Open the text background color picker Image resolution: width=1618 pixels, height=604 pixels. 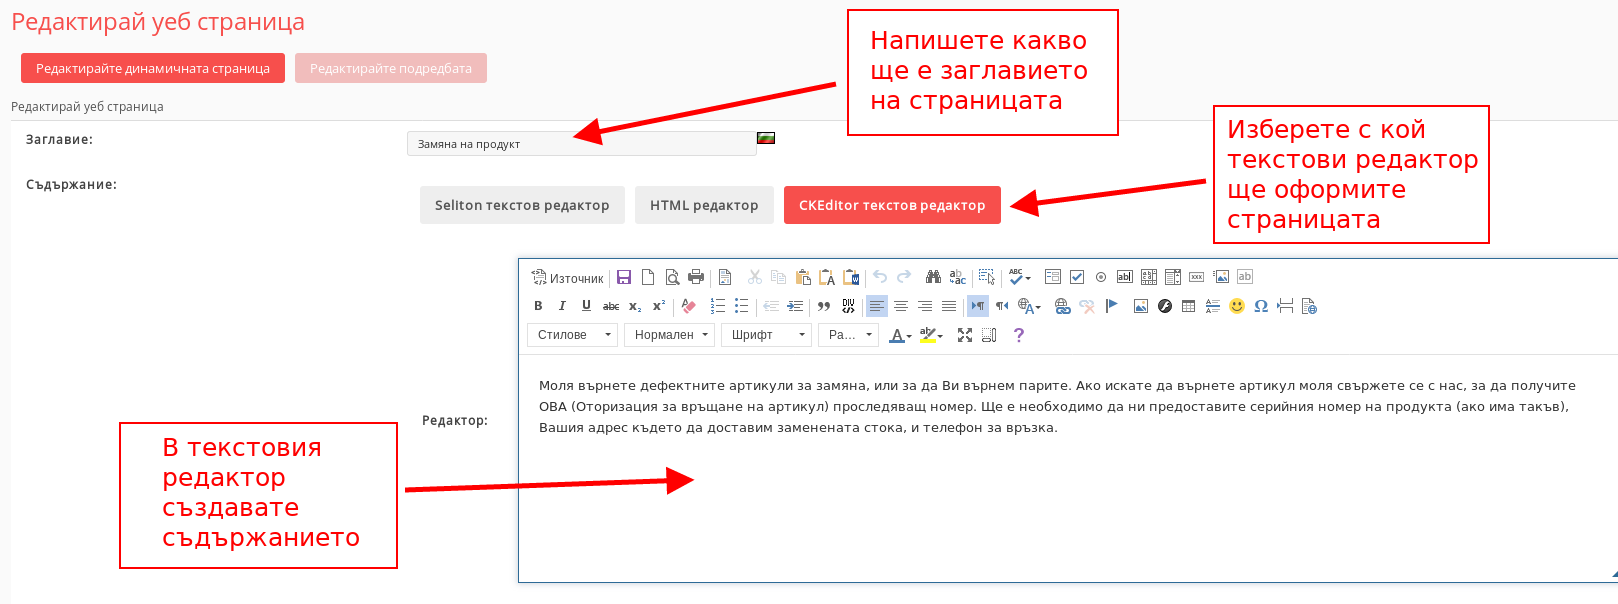(929, 335)
